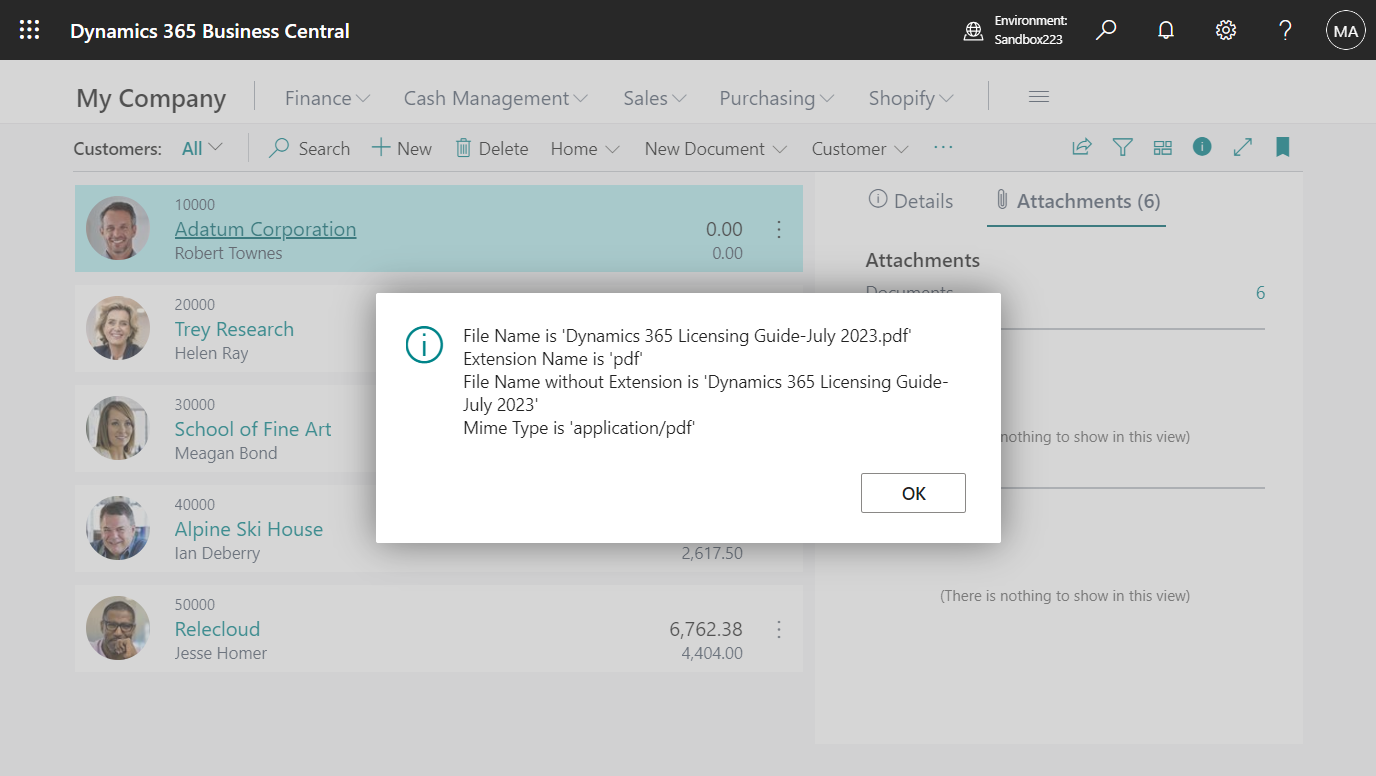Open the New Document dropdown

(714, 148)
